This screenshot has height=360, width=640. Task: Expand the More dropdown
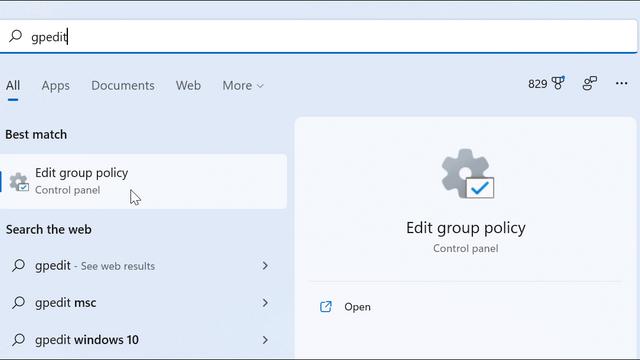coord(243,85)
